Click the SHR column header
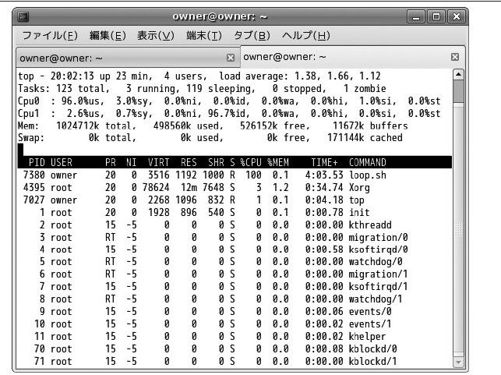The width and height of the screenshot is (501, 375). pos(216,162)
